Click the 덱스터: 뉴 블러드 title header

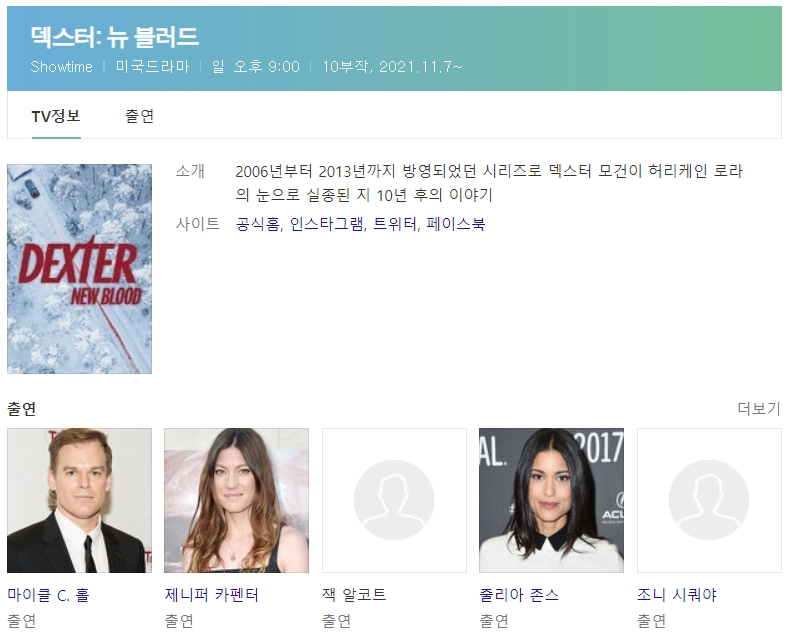pos(115,37)
